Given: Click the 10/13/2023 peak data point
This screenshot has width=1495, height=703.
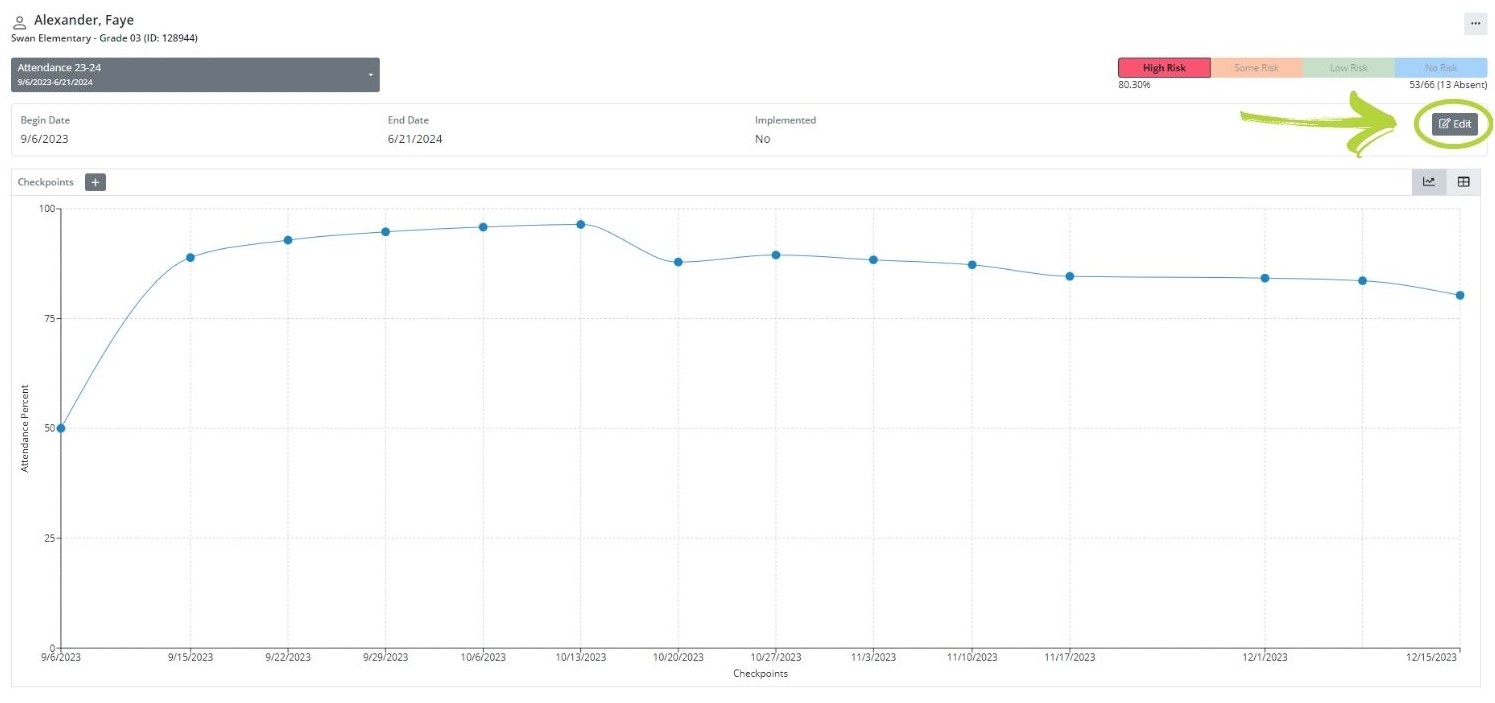Looking at the screenshot, I should point(581,224).
